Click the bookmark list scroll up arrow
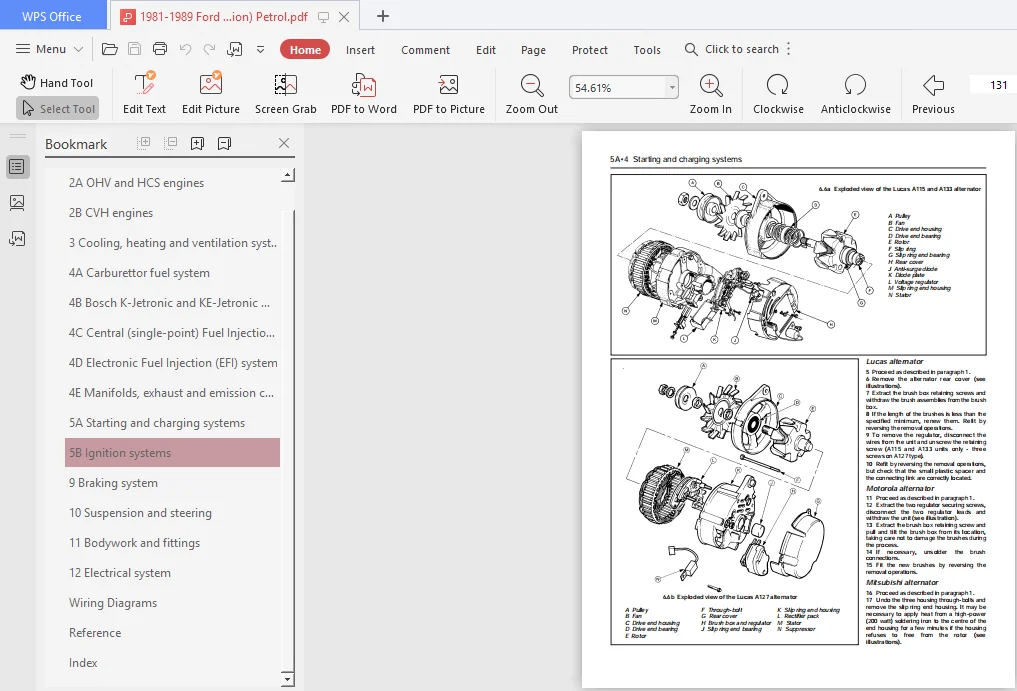Image resolution: width=1017 pixels, height=691 pixels. click(x=288, y=175)
